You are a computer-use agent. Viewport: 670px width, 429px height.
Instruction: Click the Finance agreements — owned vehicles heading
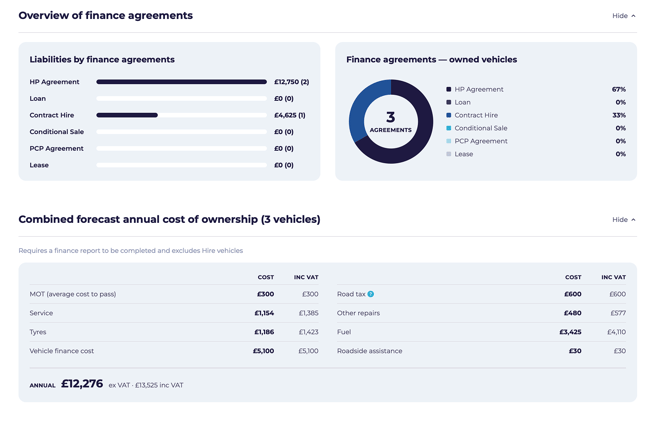pos(432,59)
